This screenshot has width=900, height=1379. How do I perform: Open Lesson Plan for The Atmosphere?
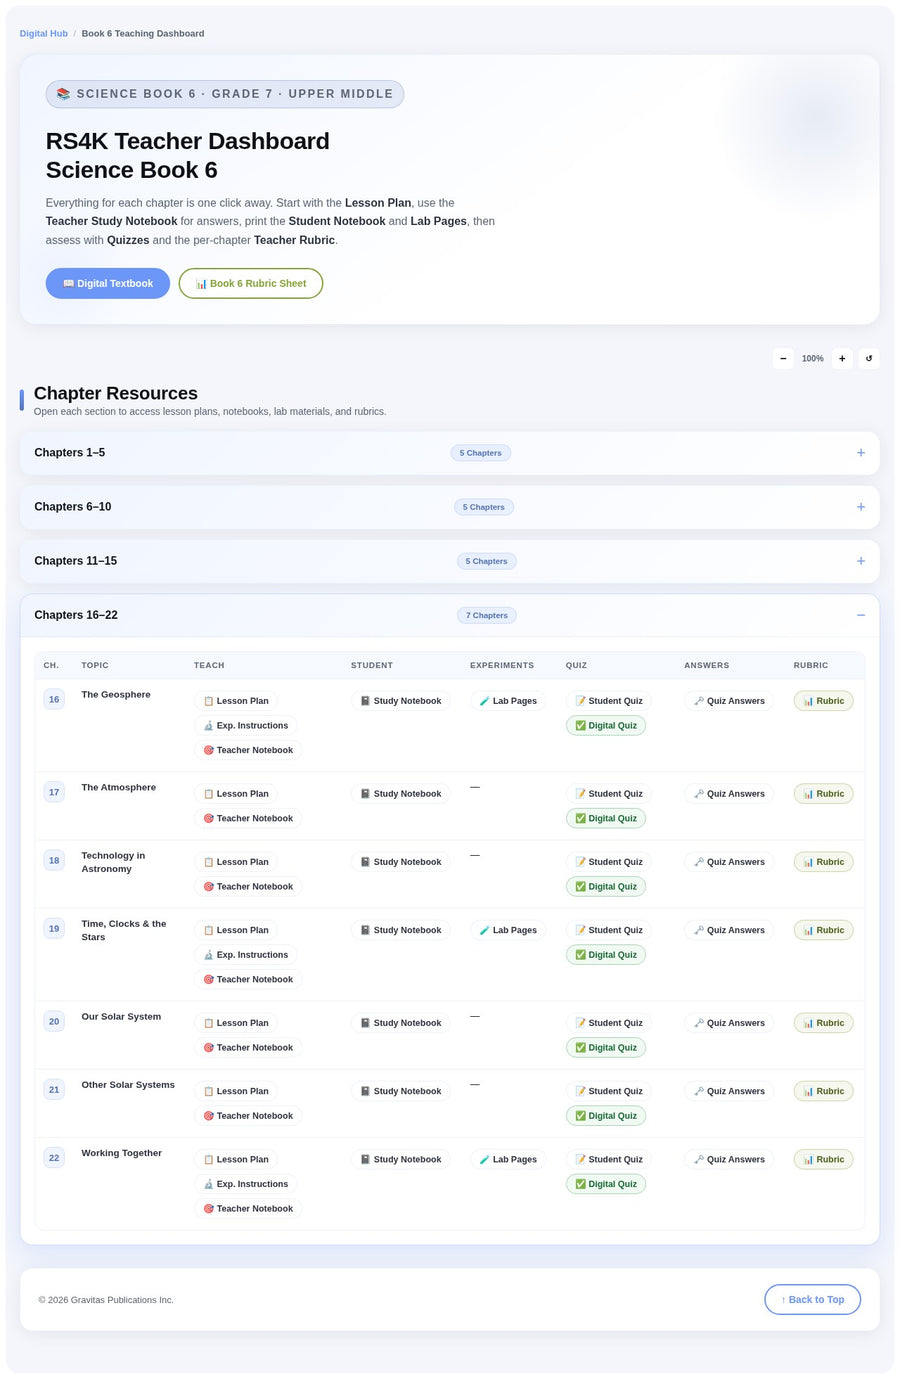236,794
